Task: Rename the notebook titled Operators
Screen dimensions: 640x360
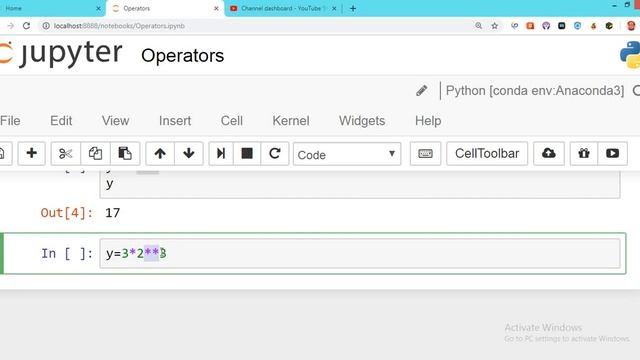Action: pos(182,56)
